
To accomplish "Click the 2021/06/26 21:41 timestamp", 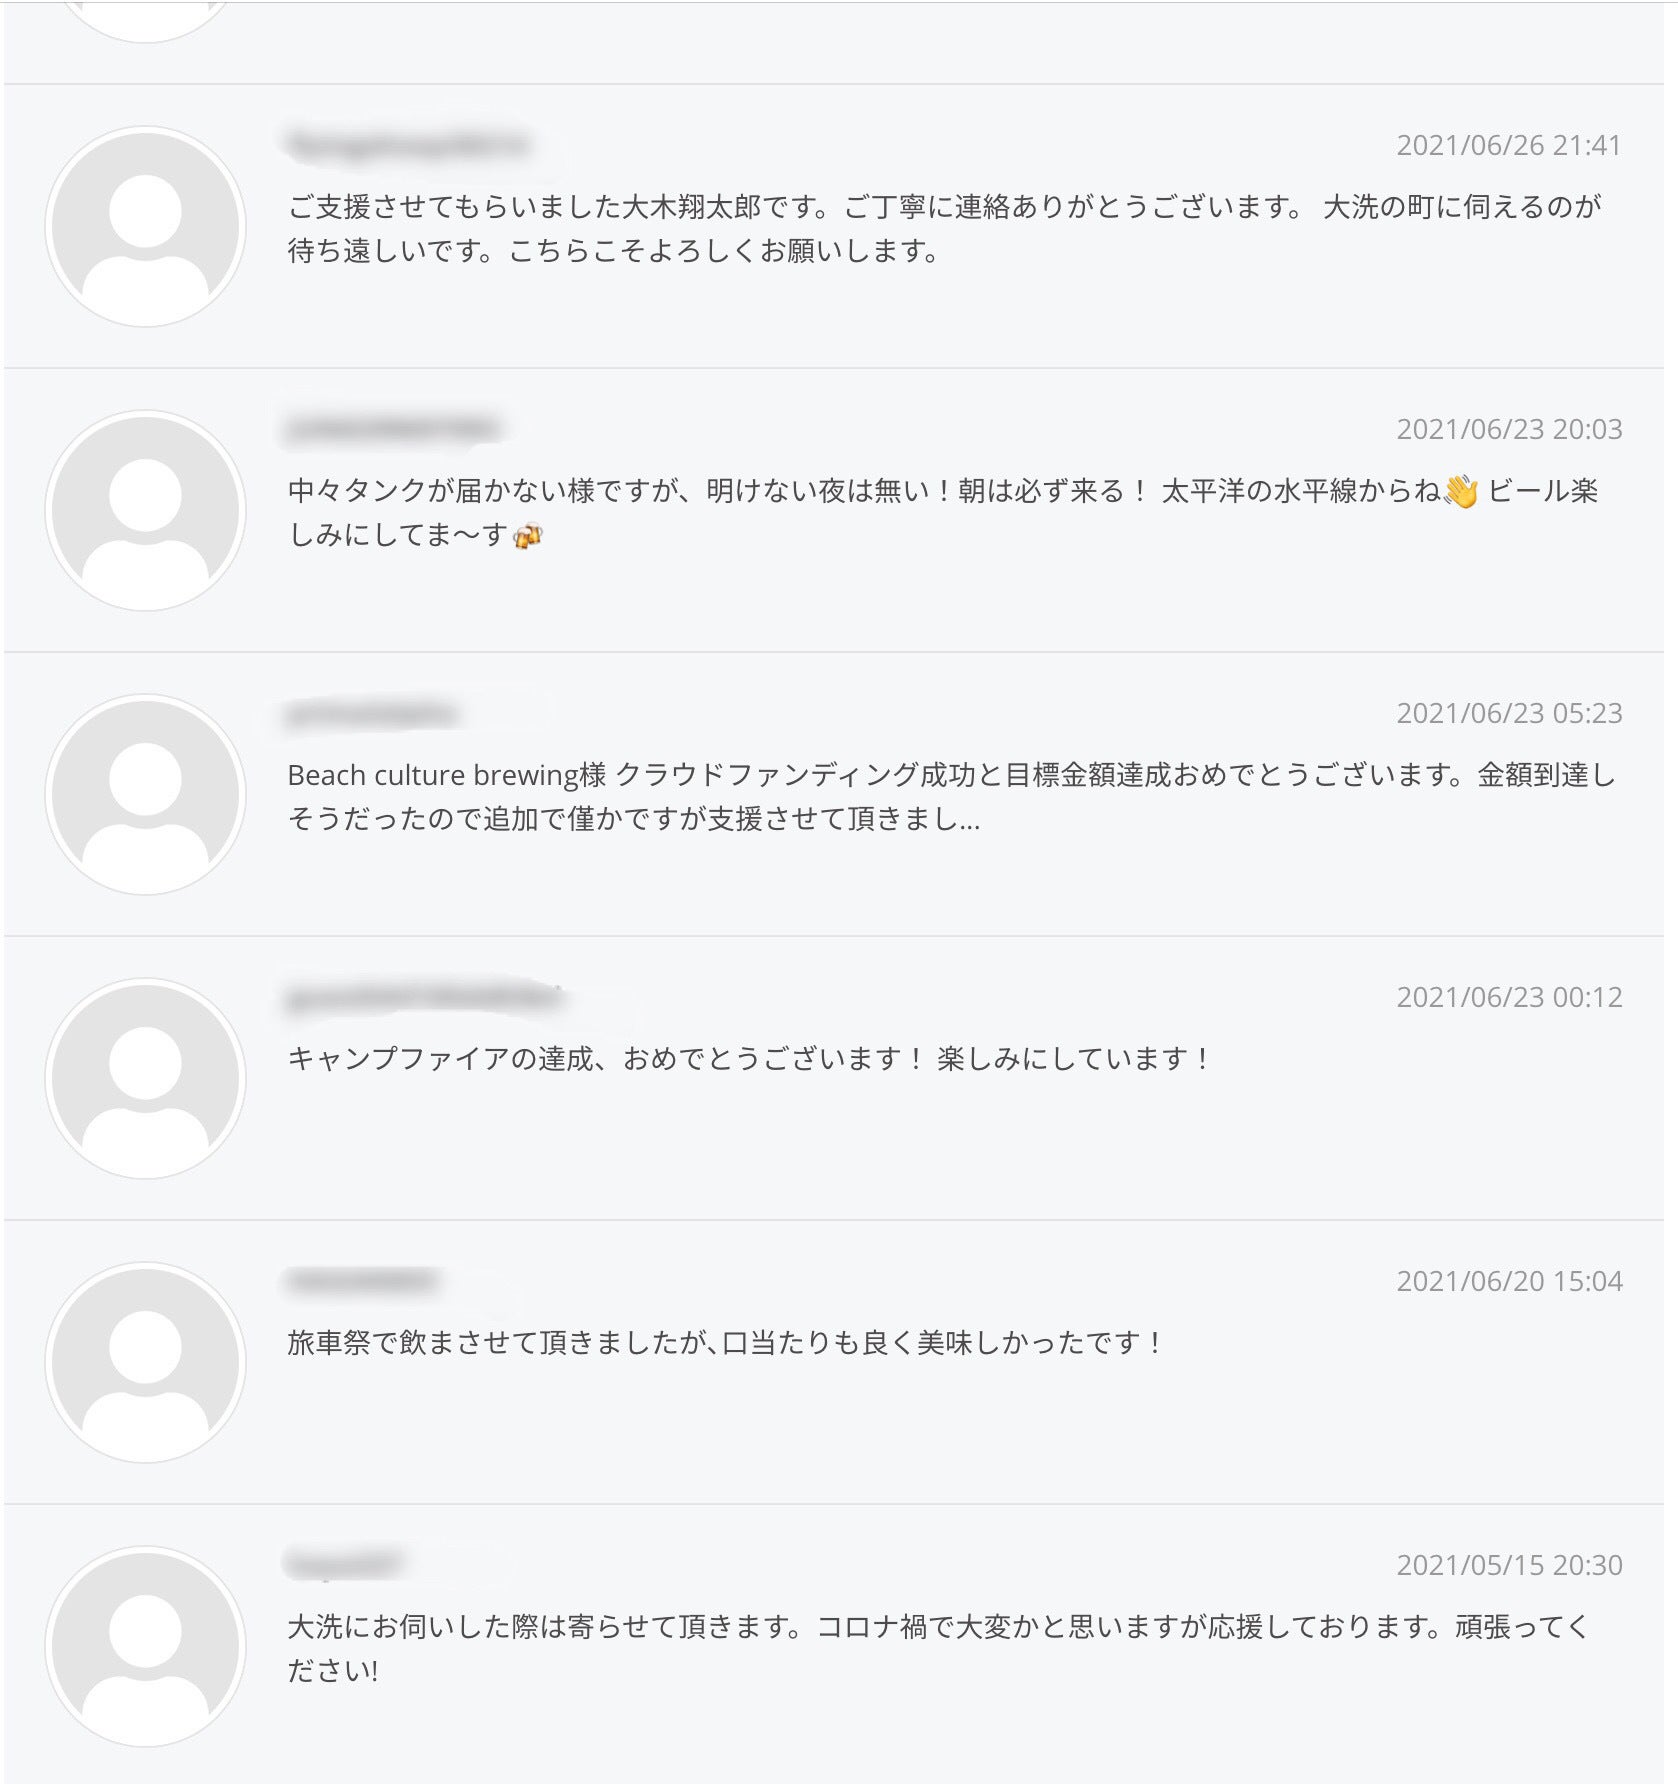I will (1508, 146).
